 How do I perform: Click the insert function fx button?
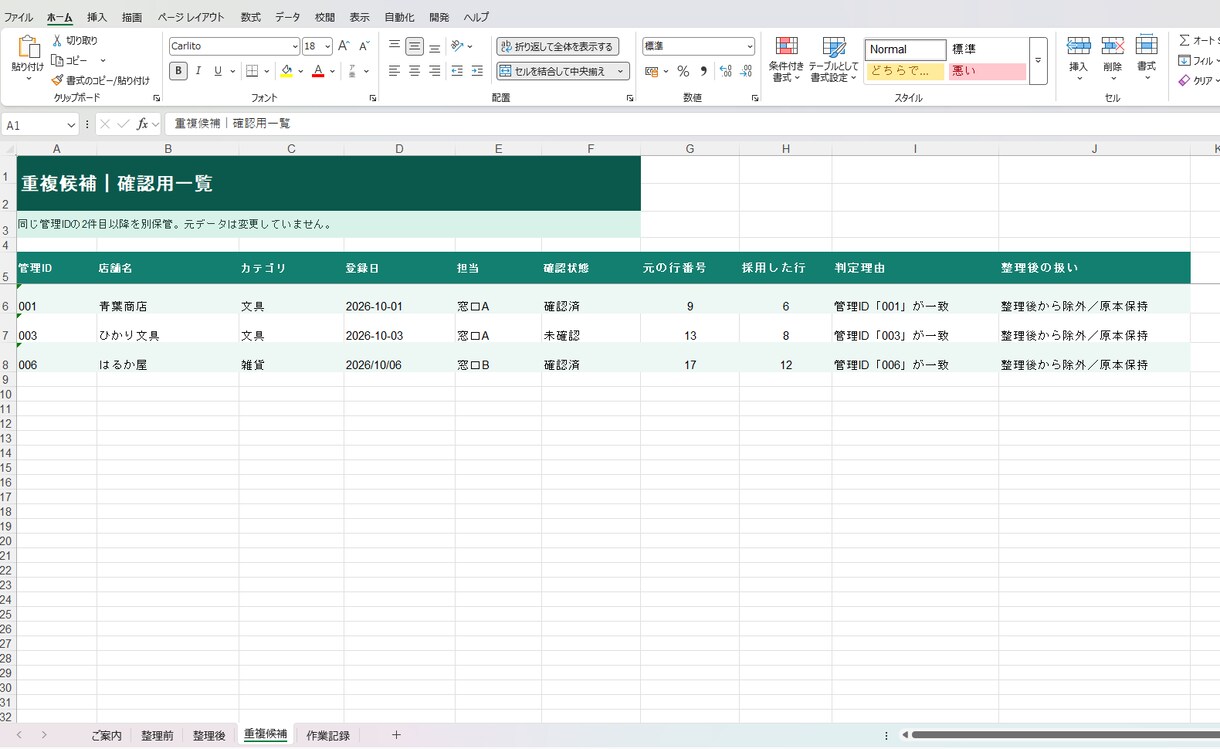tap(143, 124)
